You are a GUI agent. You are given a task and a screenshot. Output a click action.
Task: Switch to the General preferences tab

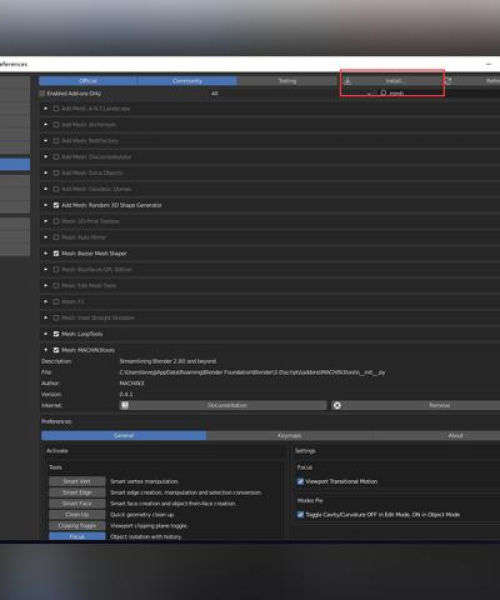tap(124, 435)
